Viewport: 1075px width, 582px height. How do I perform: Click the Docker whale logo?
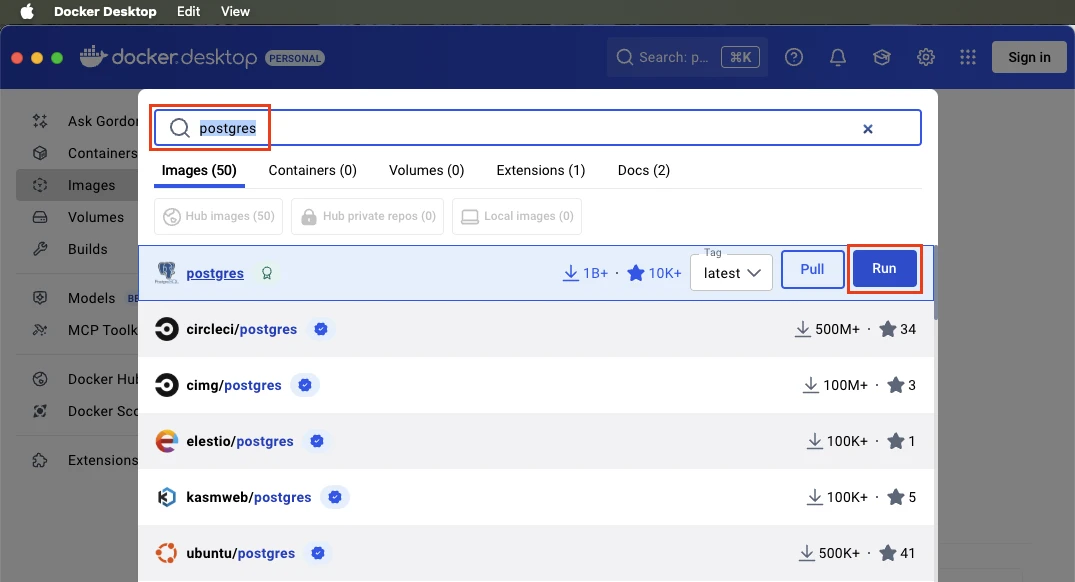click(93, 57)
